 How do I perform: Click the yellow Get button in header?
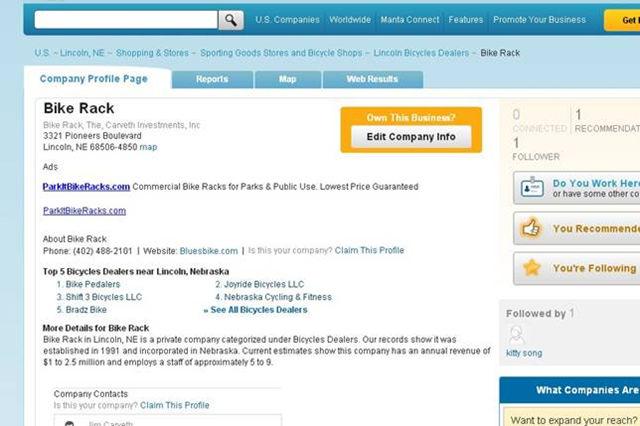(x=622, y=20)
